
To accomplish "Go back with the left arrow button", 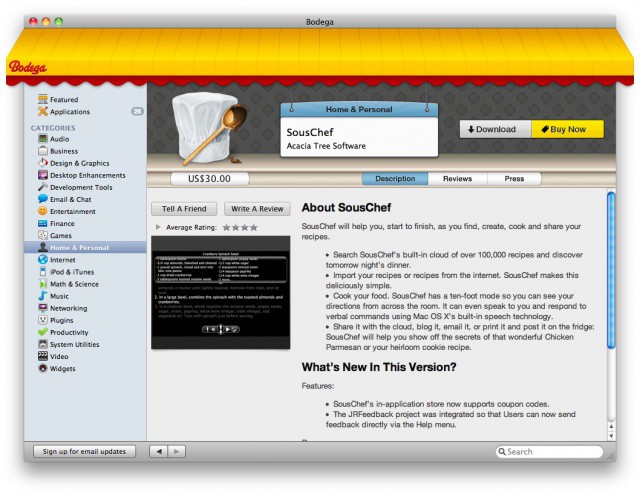I will click(x=159, y=451).
